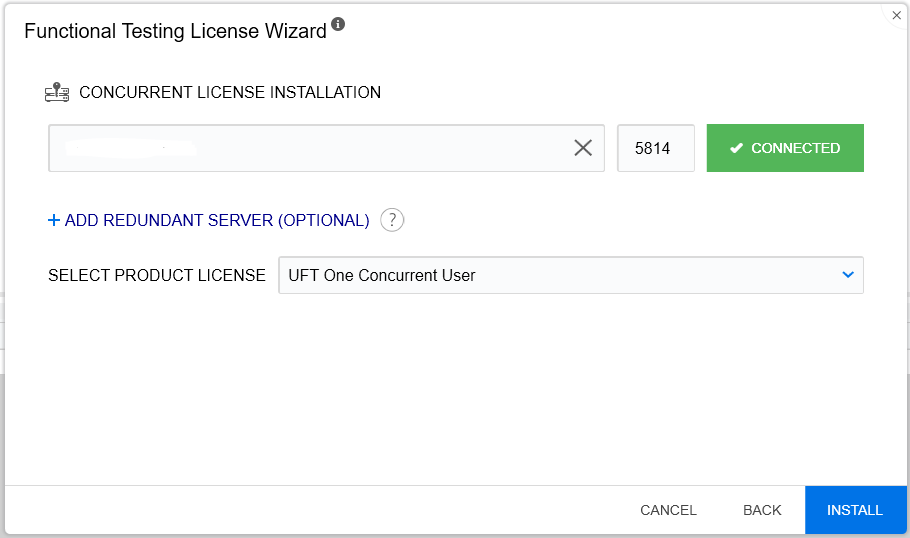Click the CONCURRENT LICENSE INSTALLATION heading
This screenshot has height=538, width=910.
coord(230,92)
